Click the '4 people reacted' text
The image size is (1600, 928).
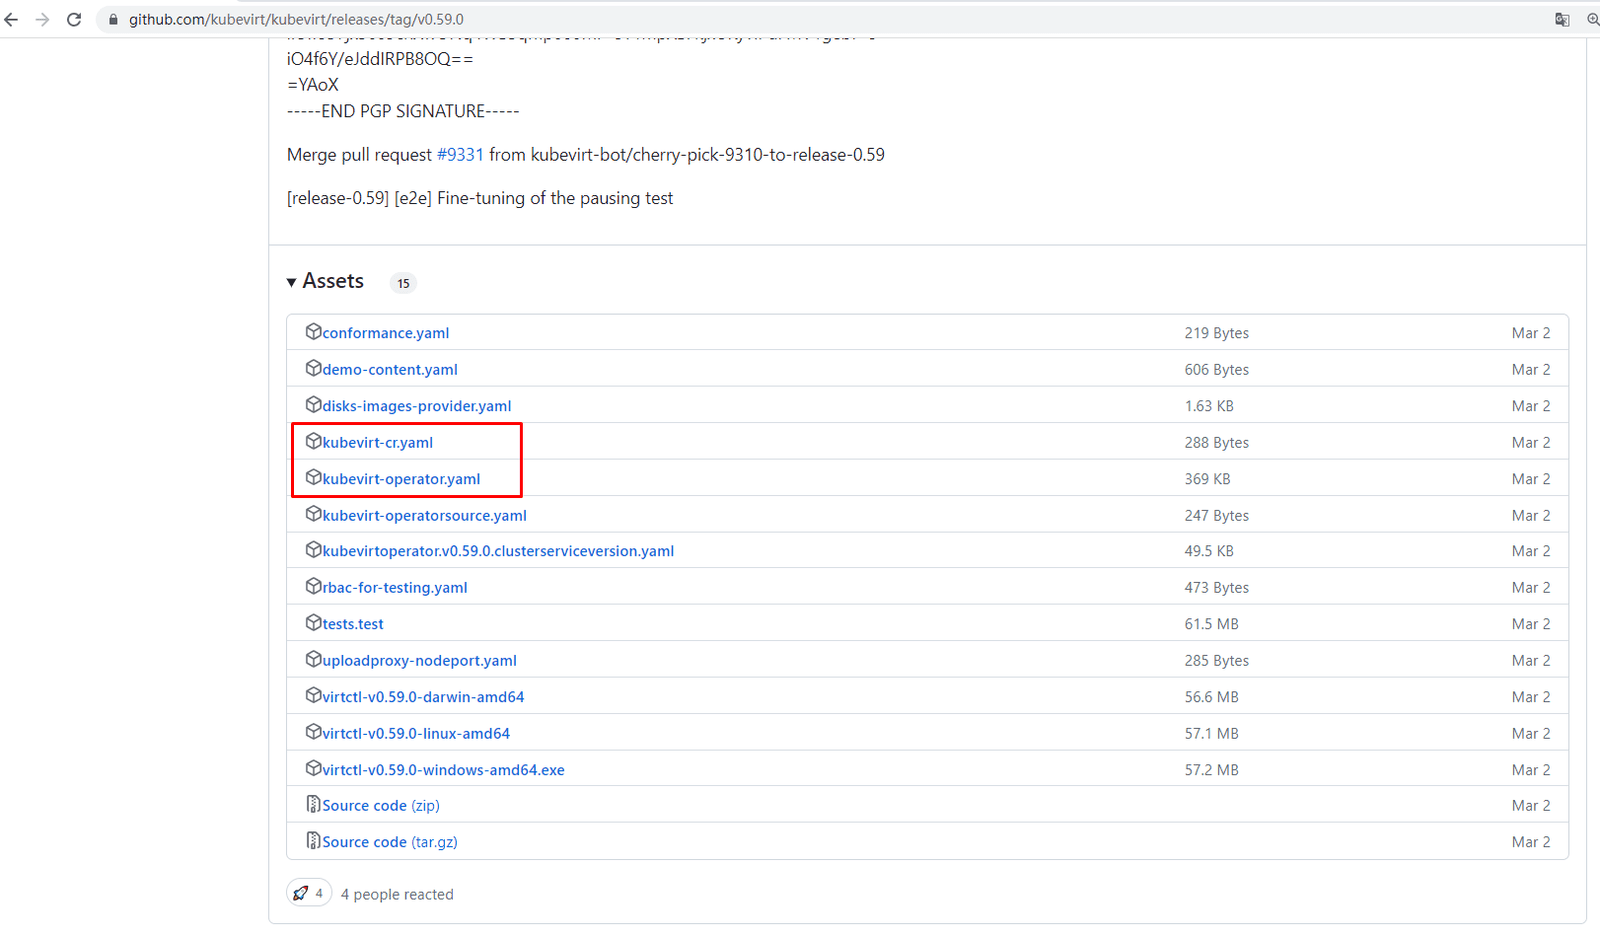tap(397, 894)
